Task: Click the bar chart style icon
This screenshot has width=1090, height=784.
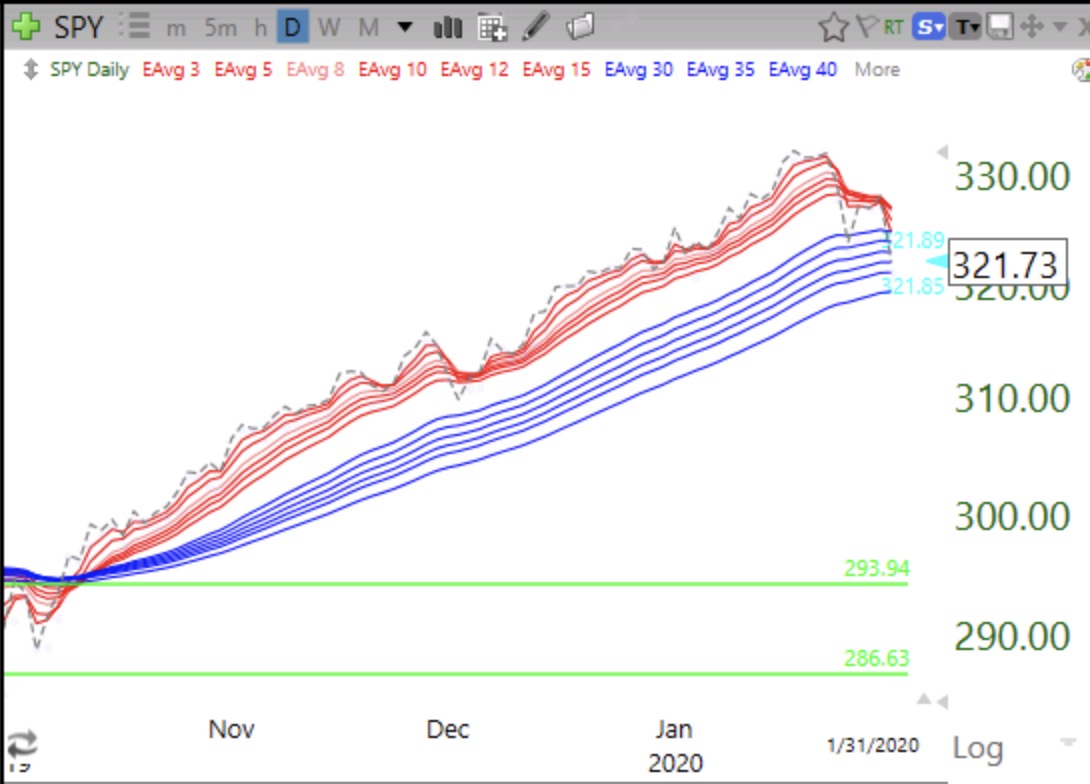Action: click(x=447, y=27)
